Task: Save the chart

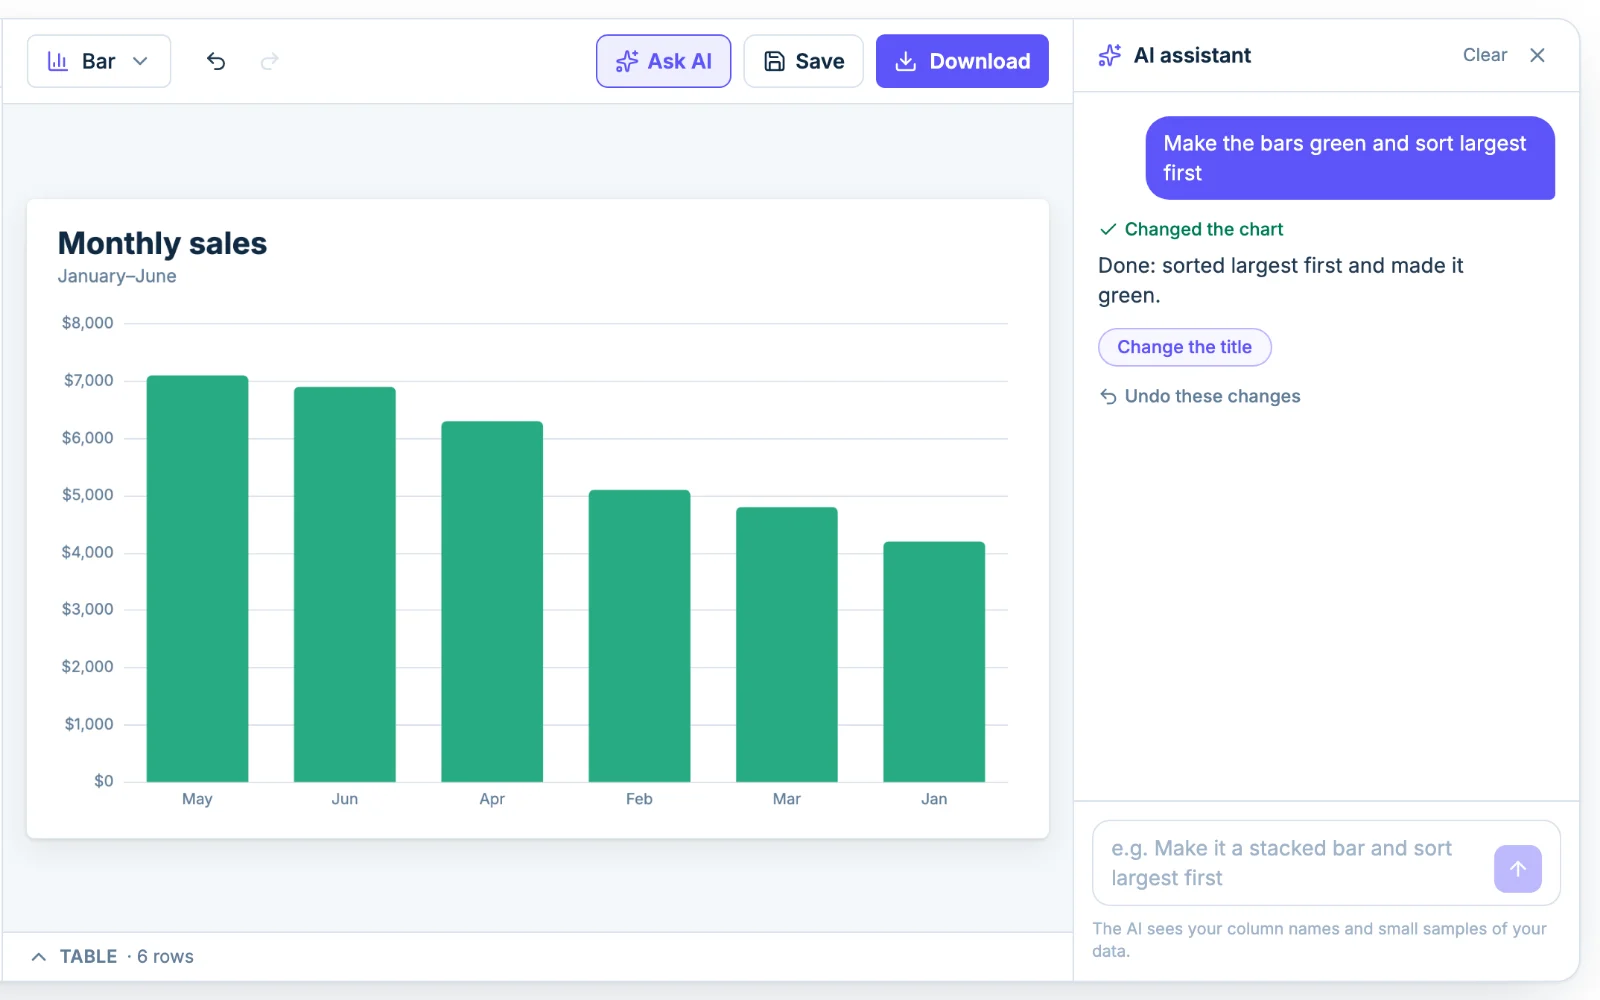Action: point(803,61)
